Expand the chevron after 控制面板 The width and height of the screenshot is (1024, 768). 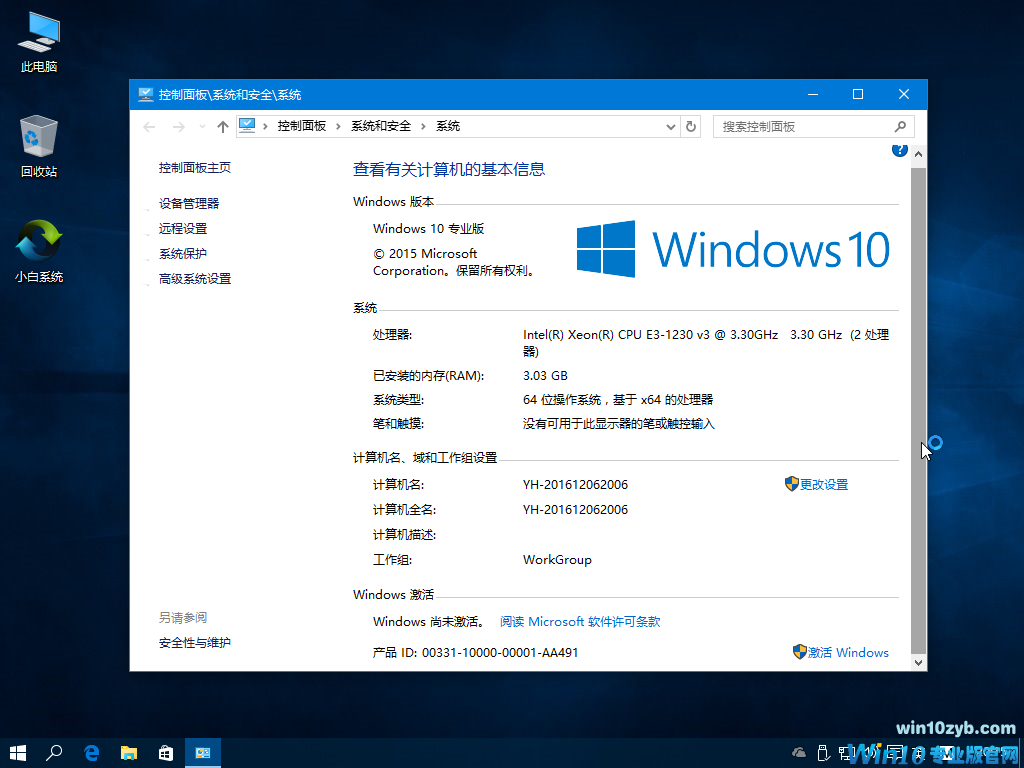pos(337,126)
